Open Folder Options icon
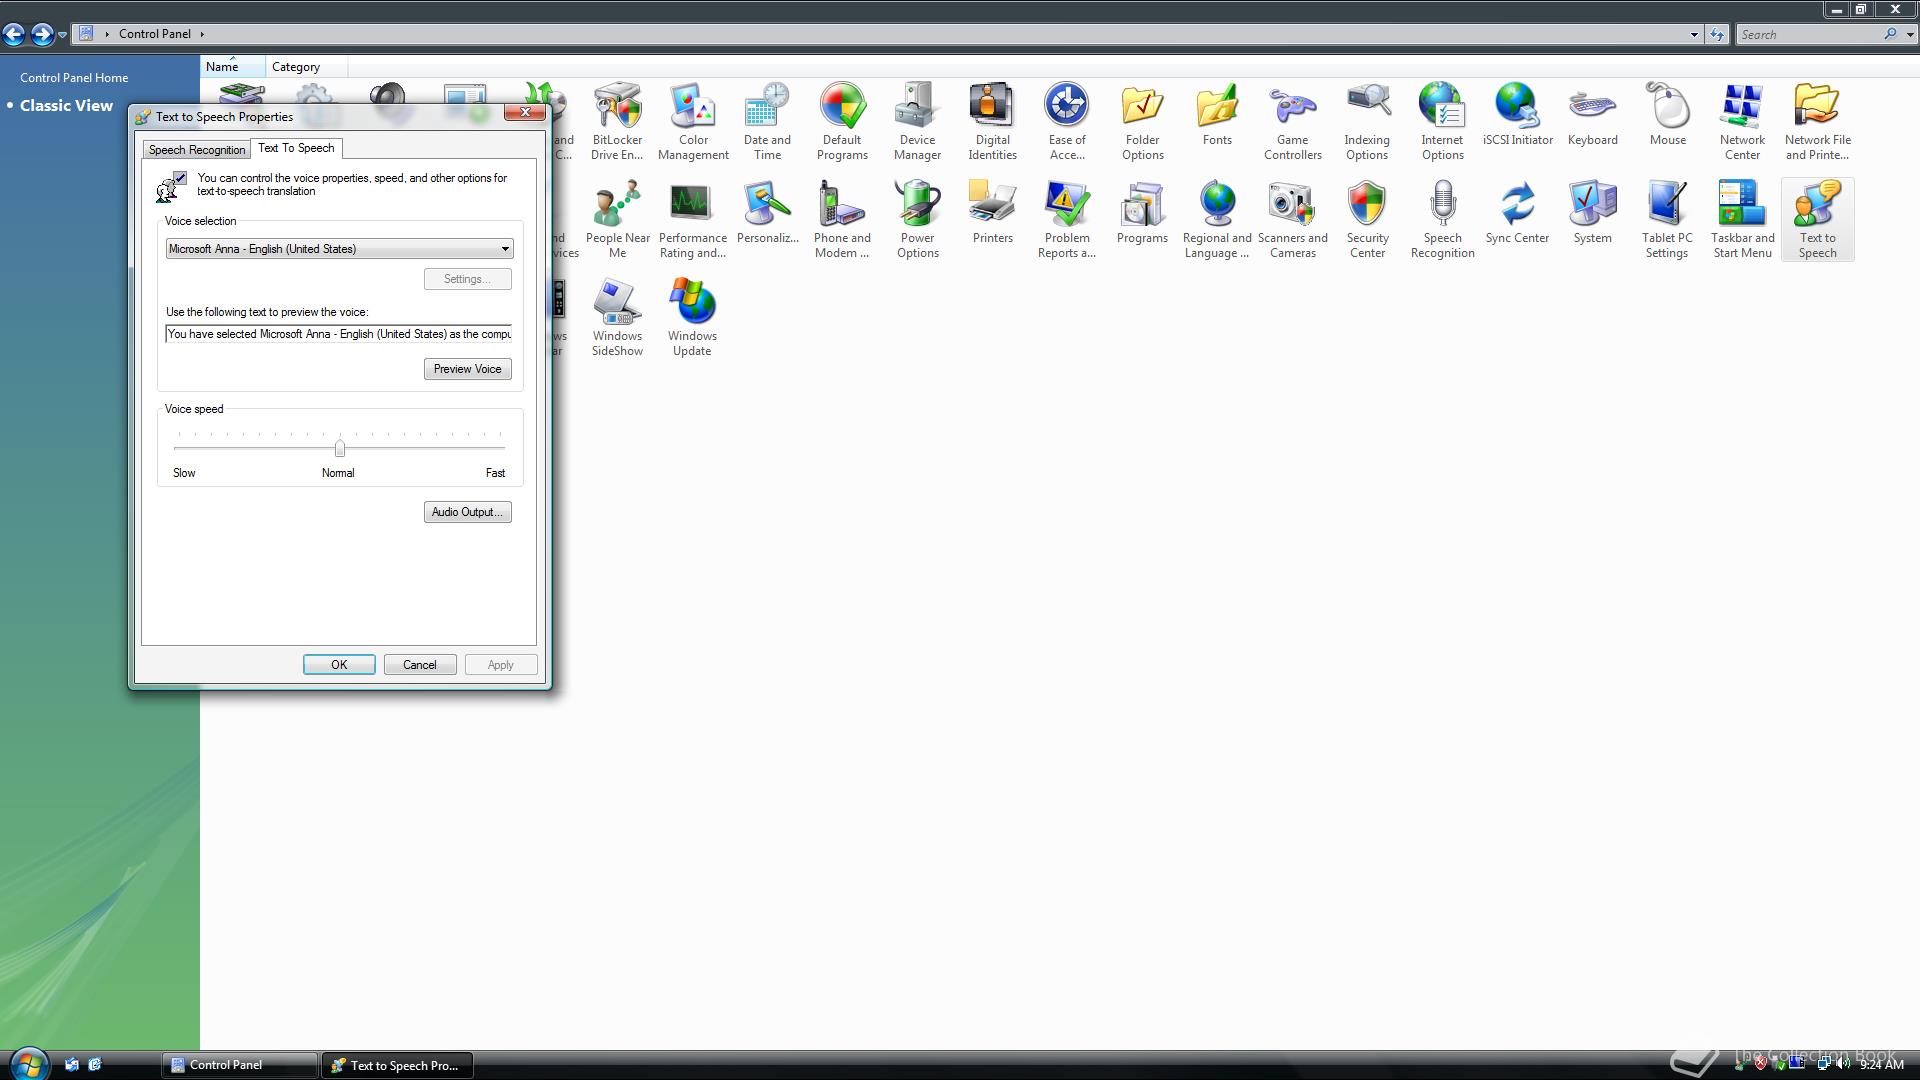 (1142, 121)
